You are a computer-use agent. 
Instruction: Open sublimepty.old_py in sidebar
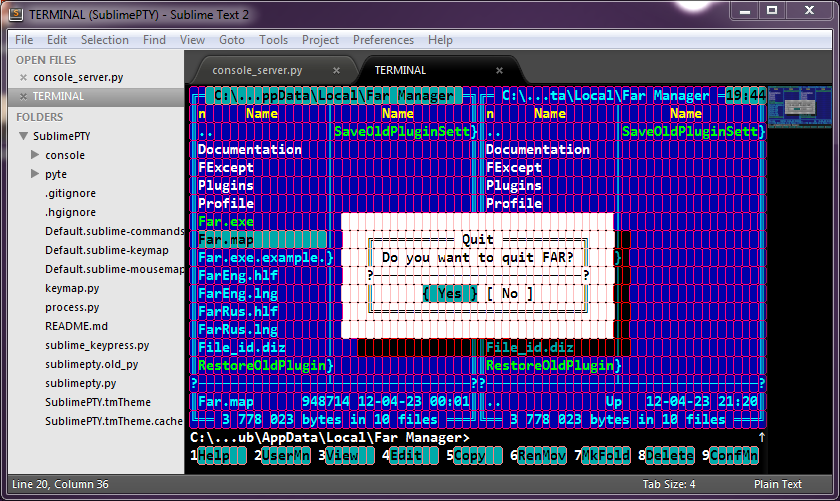[x=92, y=364]
